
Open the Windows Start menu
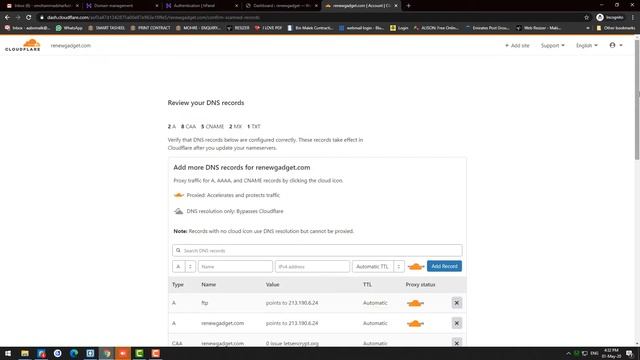8,353
